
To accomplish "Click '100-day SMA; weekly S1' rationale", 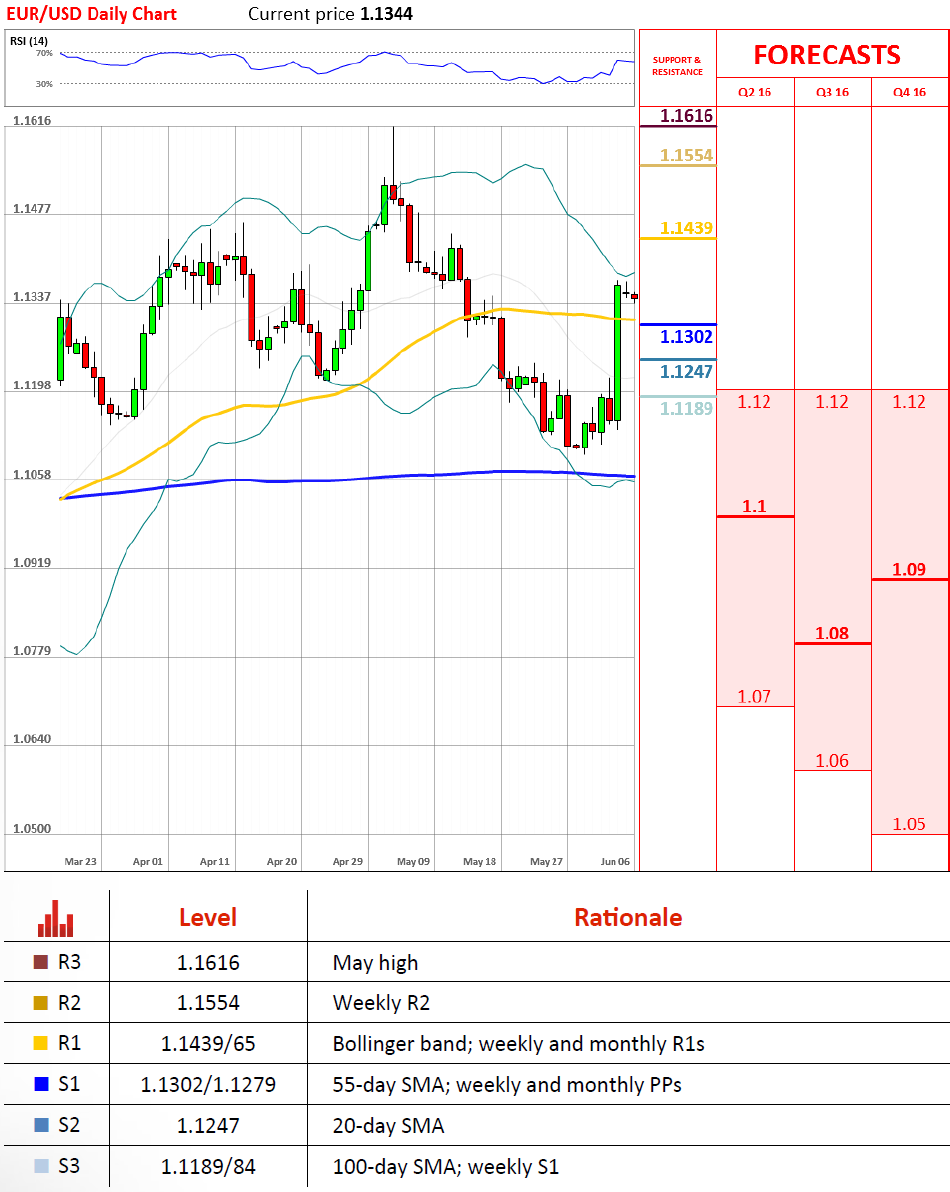I will (446, 1167).
